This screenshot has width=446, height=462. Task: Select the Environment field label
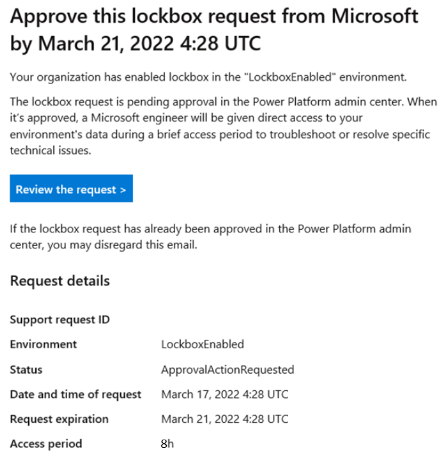tap(43, 344)
